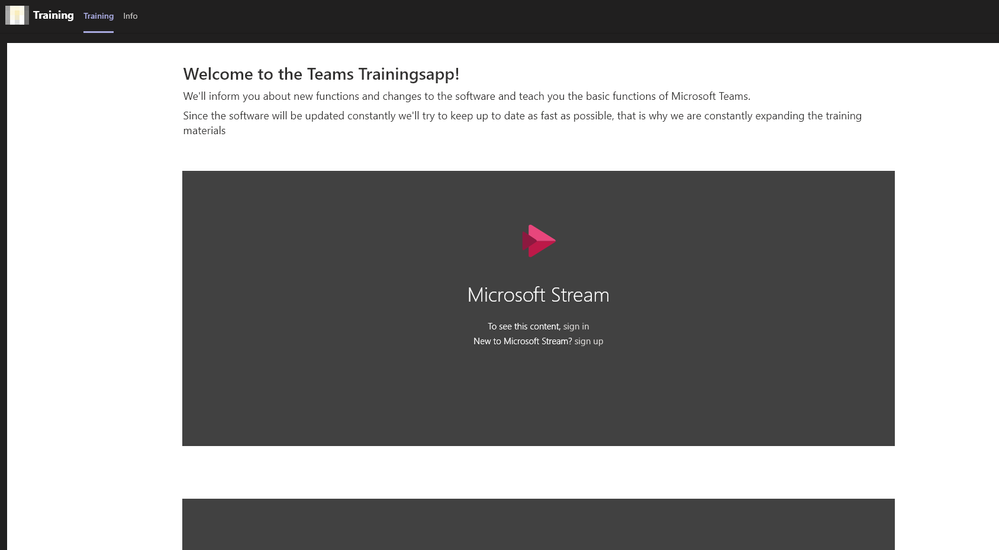This screenshot has width=999, height=550.
Task: Click the 'Microsoft Stream' title text
Action: (538, 294)
